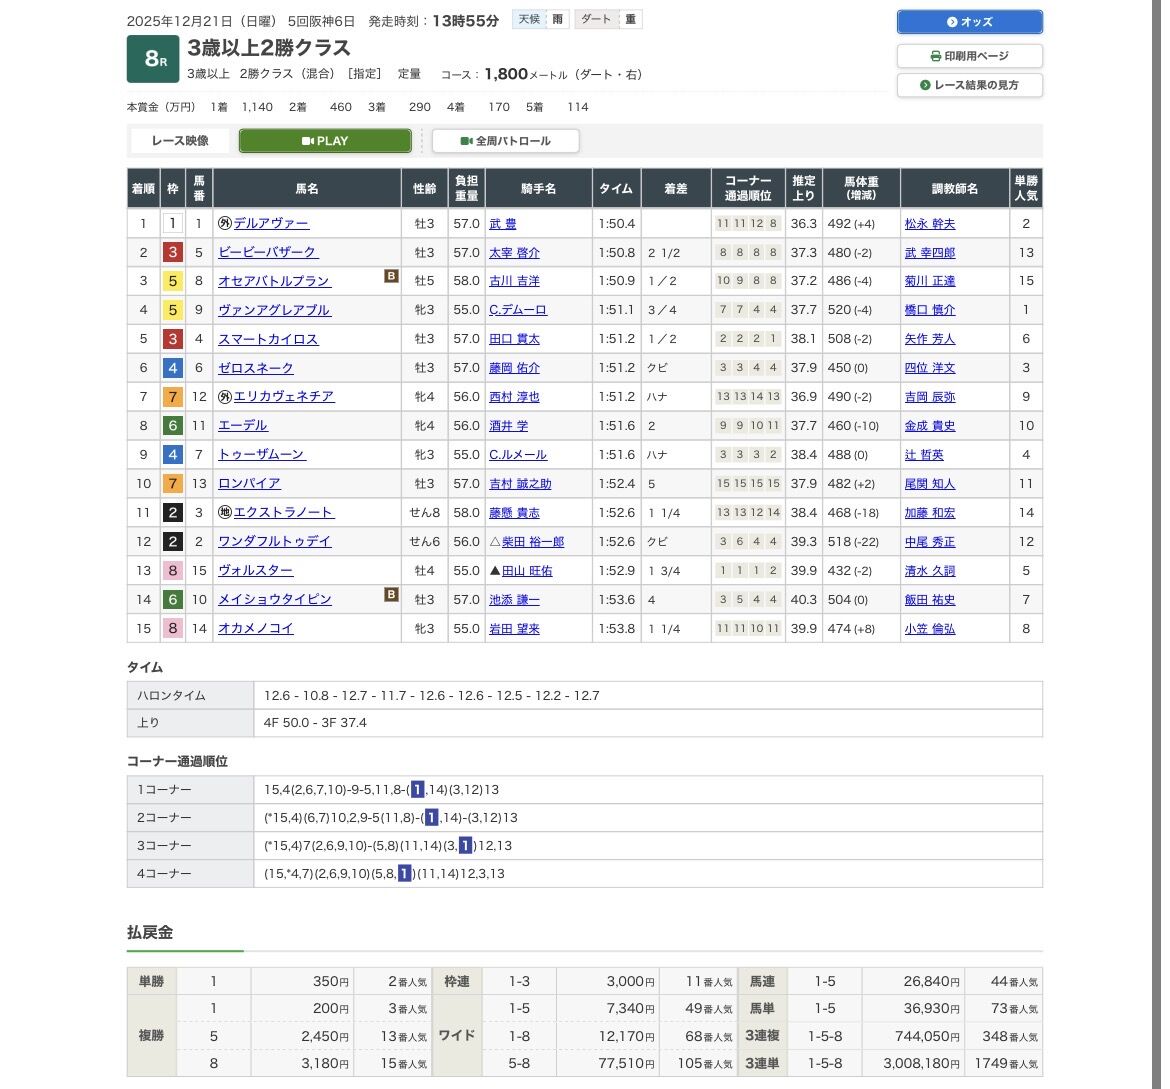Open trainer 武 幸四郎 profile

[930, 253]
